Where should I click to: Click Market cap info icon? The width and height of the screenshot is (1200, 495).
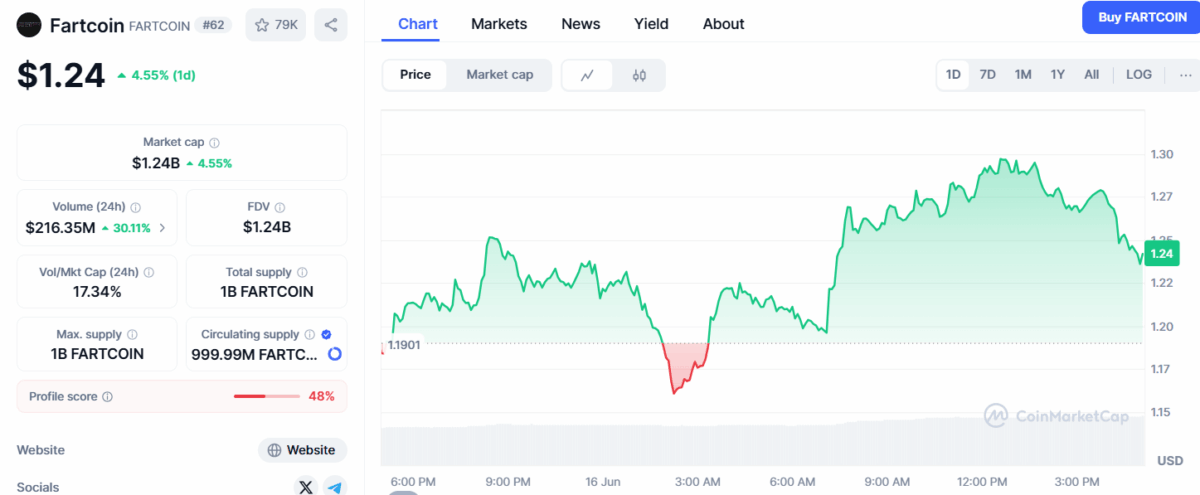[214, 143]
